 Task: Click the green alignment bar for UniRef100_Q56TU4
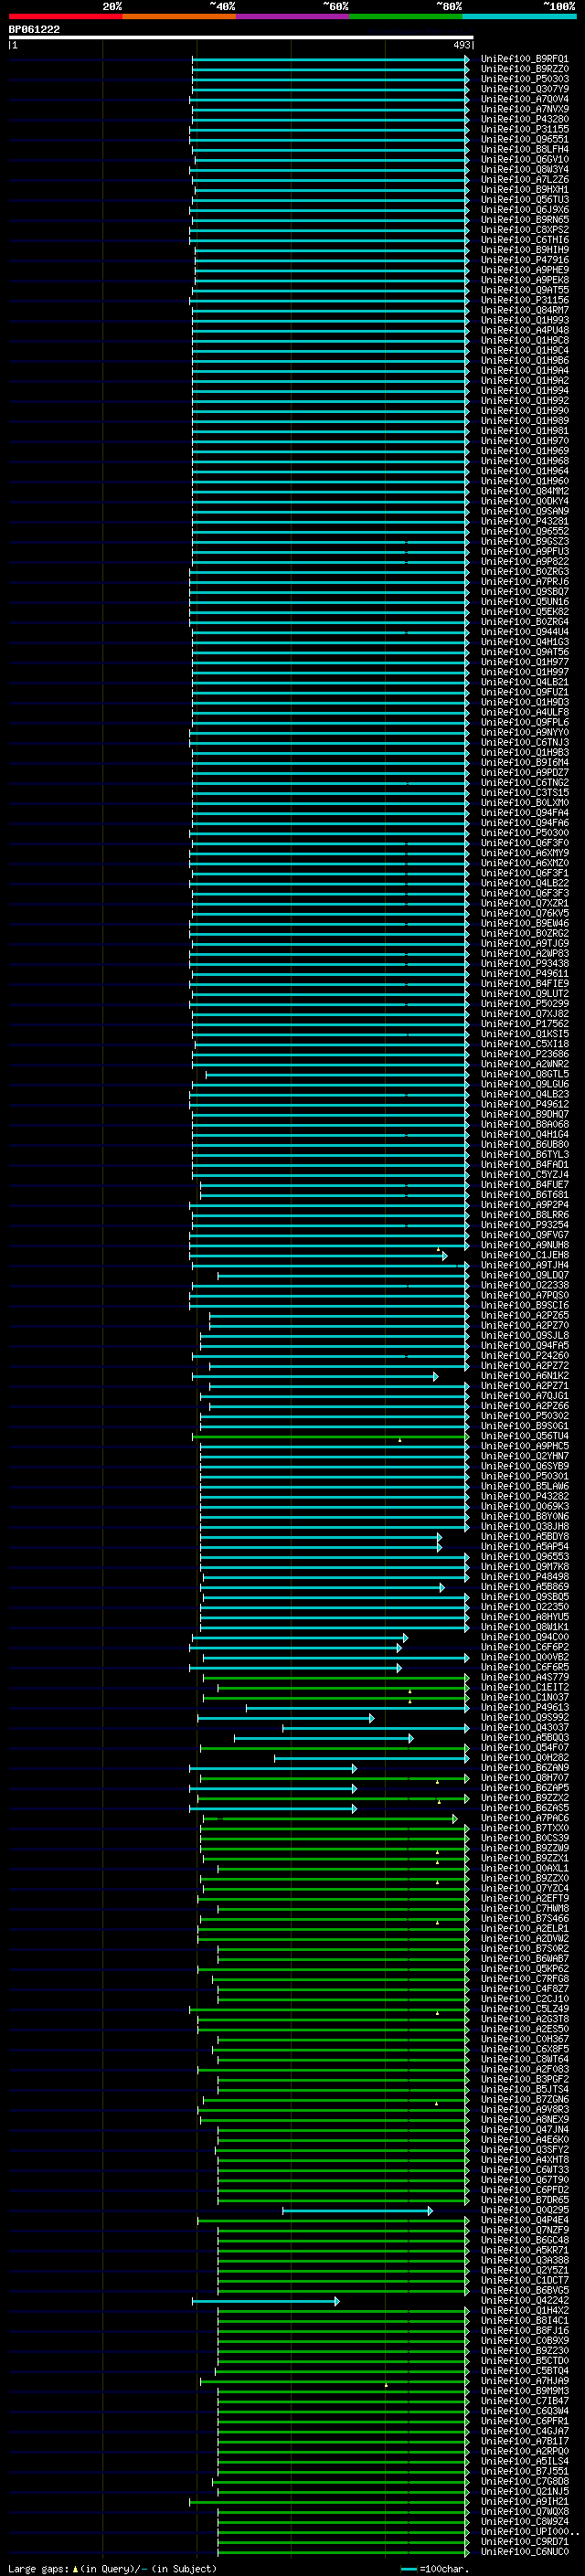[x=330, y=1436]
